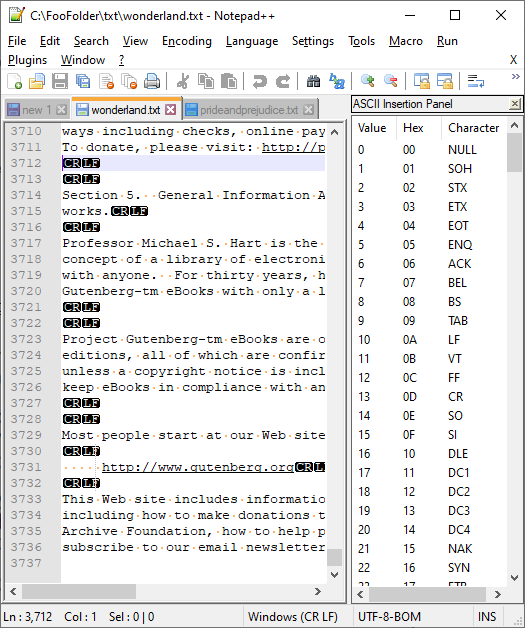Open the Language menu
525x628 pixels.
pos(252,41)
